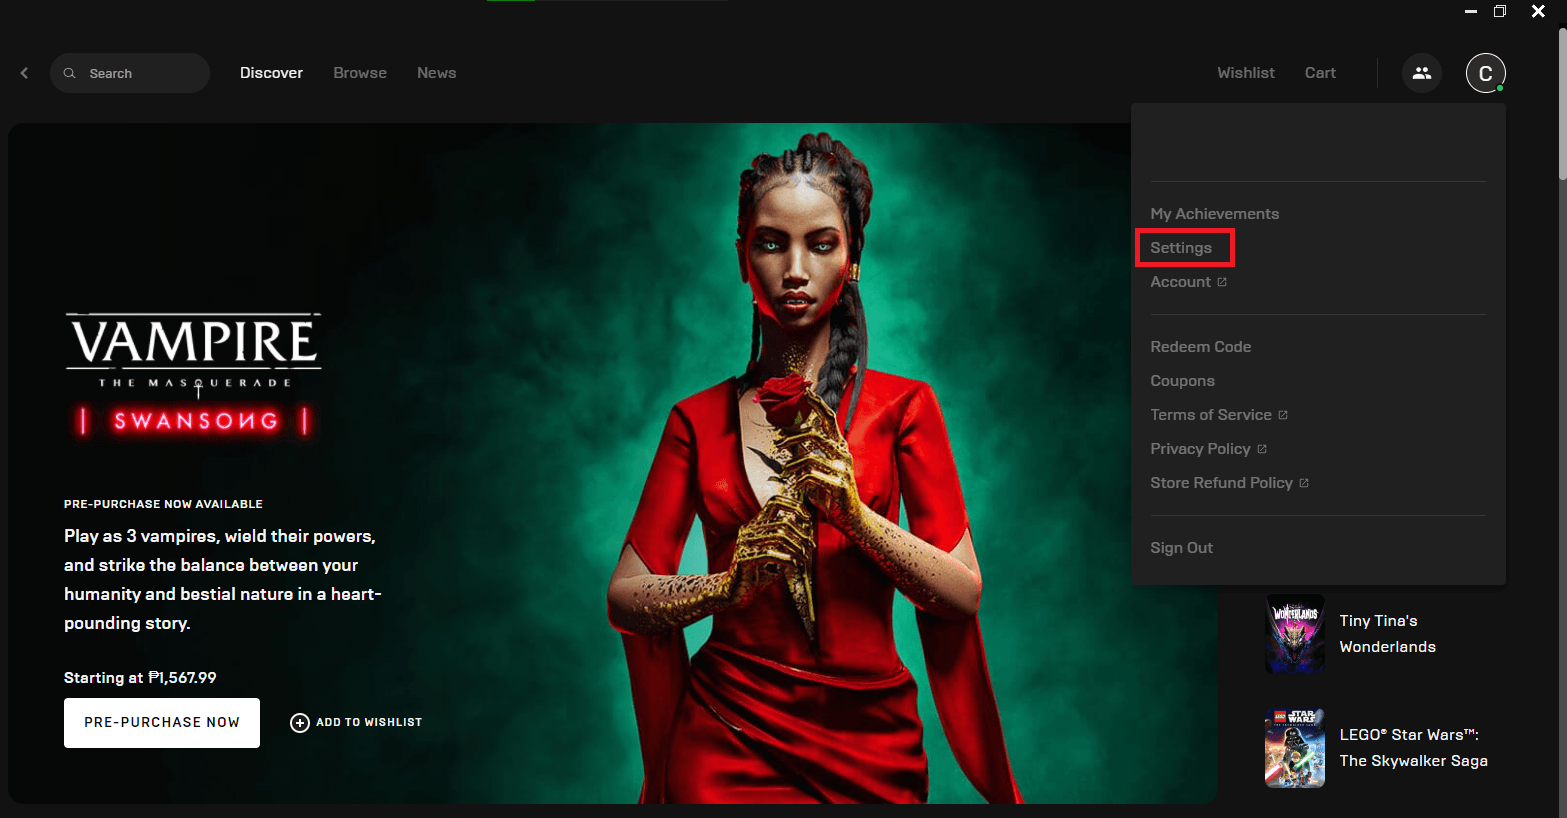Open the Friends list icon

tap(1421, 73)
